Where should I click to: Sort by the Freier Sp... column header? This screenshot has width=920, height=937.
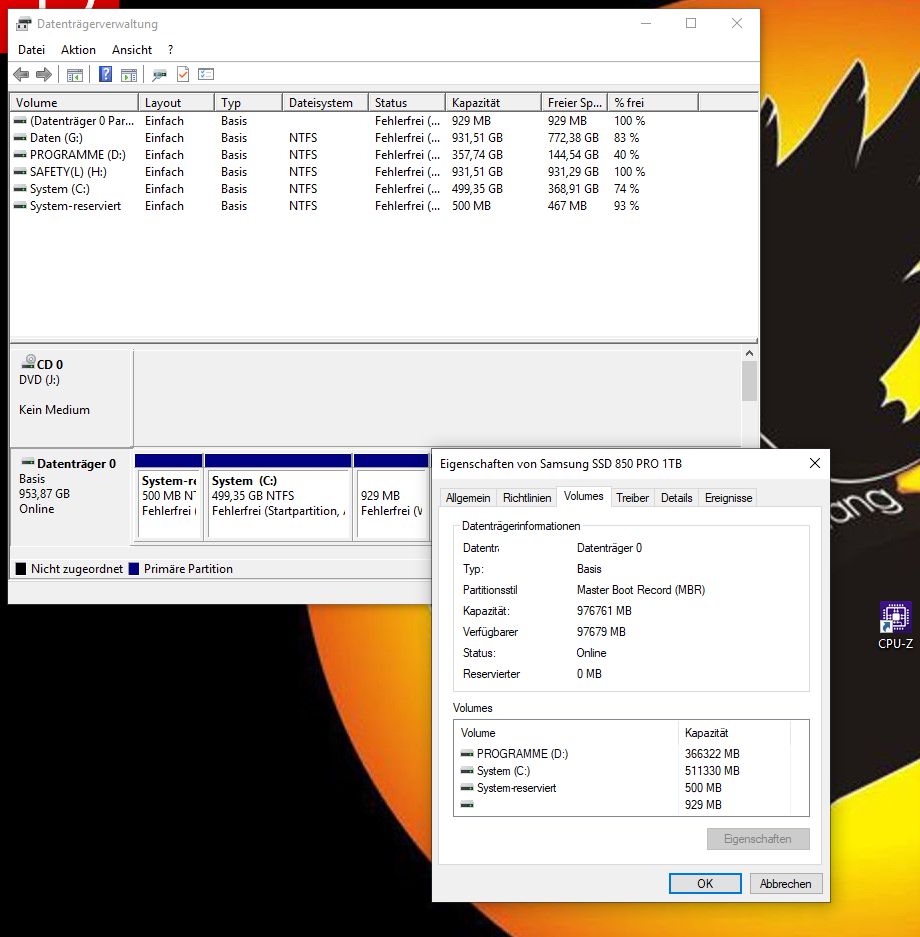(x=575, y=102)
